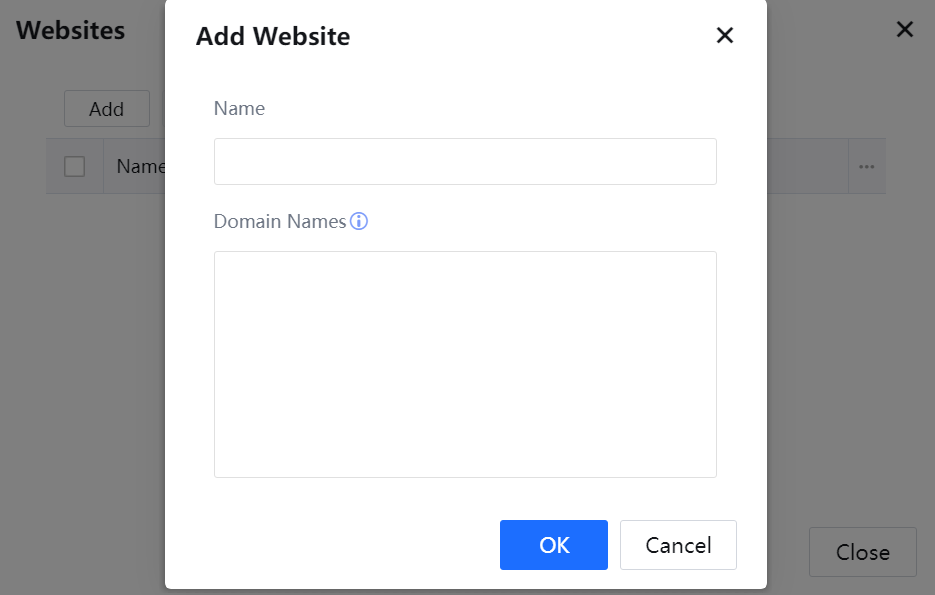935x595 pixels.
Task: Click the Name field label
Action: click(x=239, y=108)
